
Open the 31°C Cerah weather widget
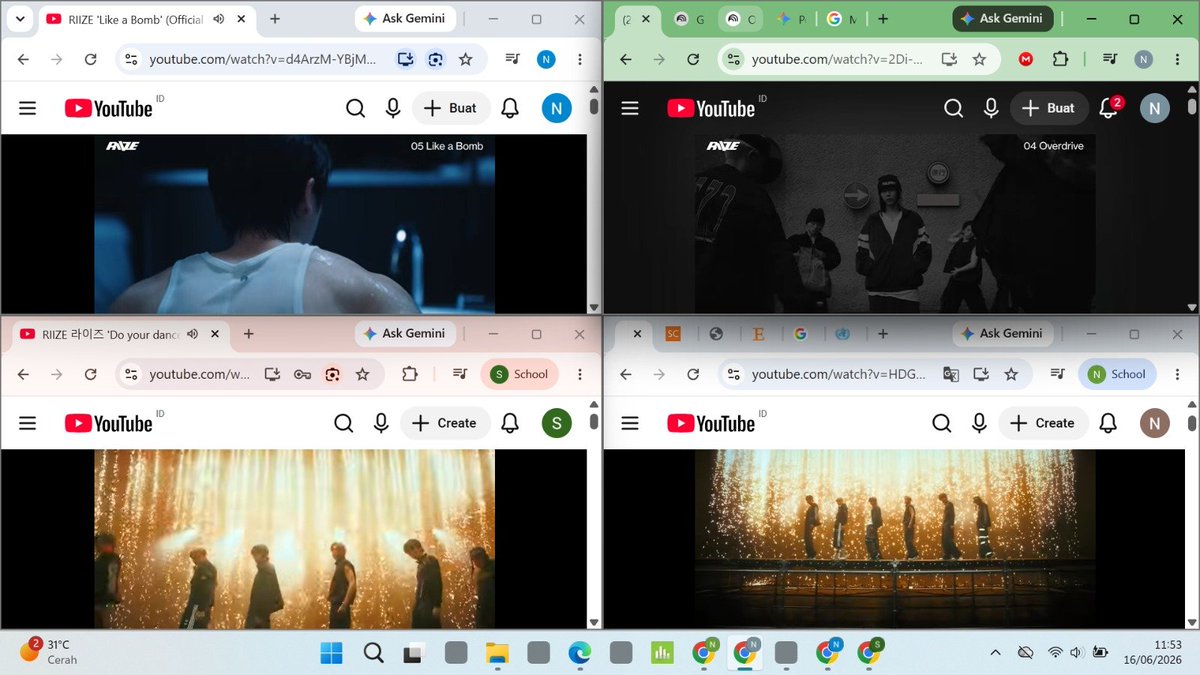pos(48,652)
